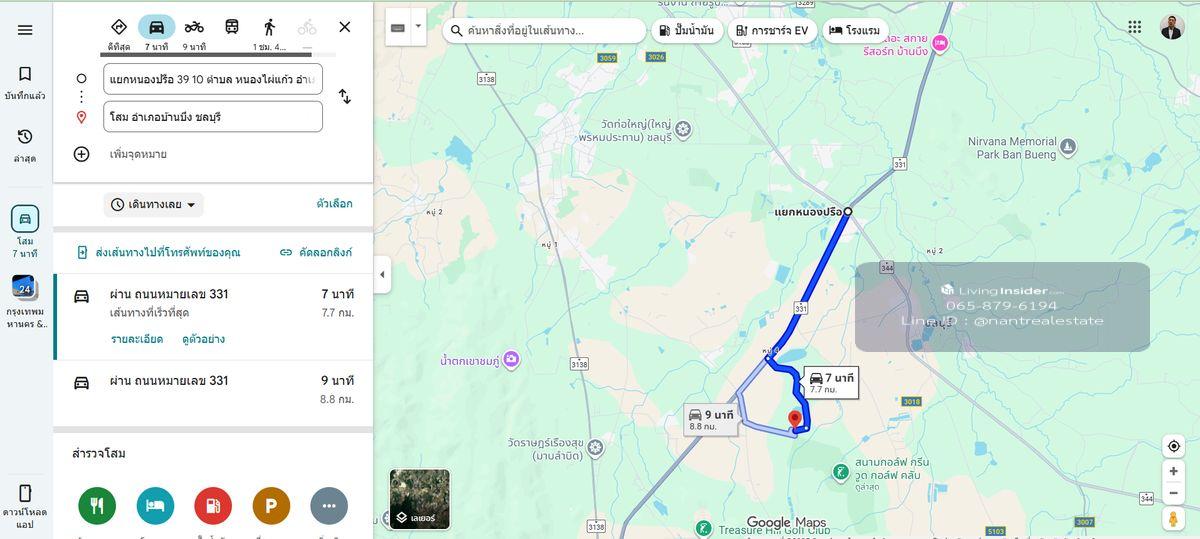Select the walking travel mode icon
Image resolution: width=1200 pixels, height=539 pixels.
point(269,27)
